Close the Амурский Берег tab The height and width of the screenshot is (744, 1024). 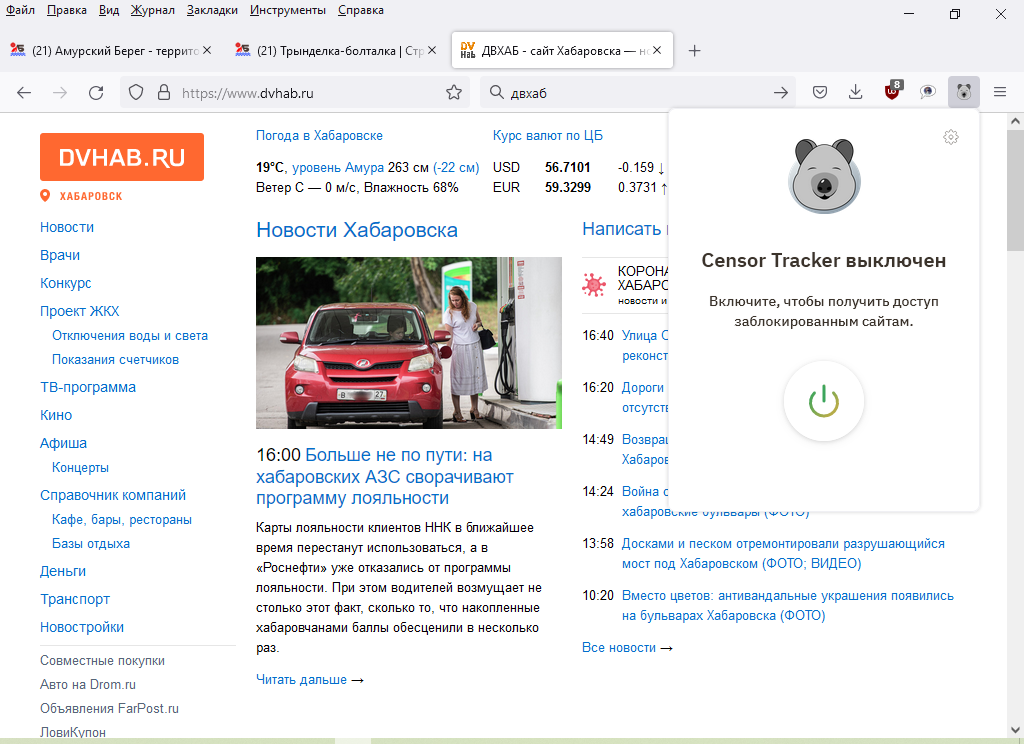(207, 50)
